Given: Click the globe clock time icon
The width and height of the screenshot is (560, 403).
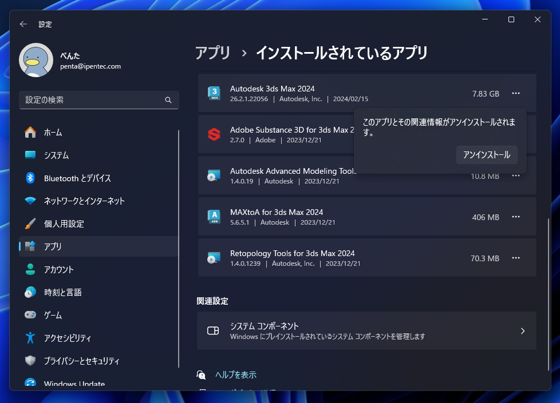Looking at the screenshot, I should 30,292.
